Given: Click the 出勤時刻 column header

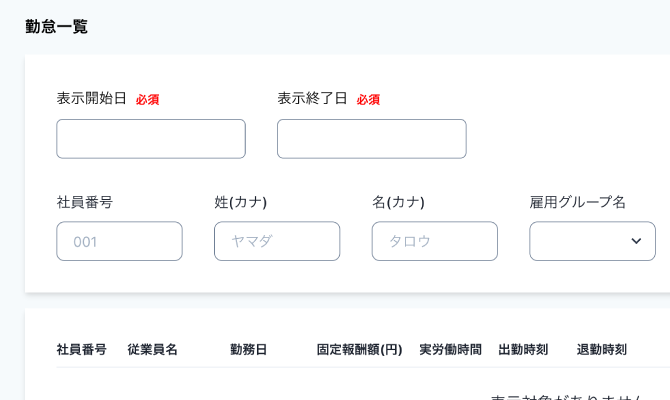Looking at the screenshot, I should [523, 349].
